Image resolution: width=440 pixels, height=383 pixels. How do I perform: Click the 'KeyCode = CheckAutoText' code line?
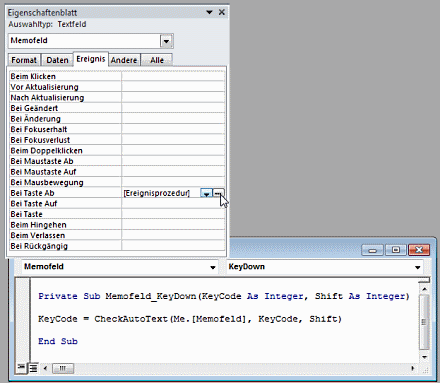coord(190,319)
